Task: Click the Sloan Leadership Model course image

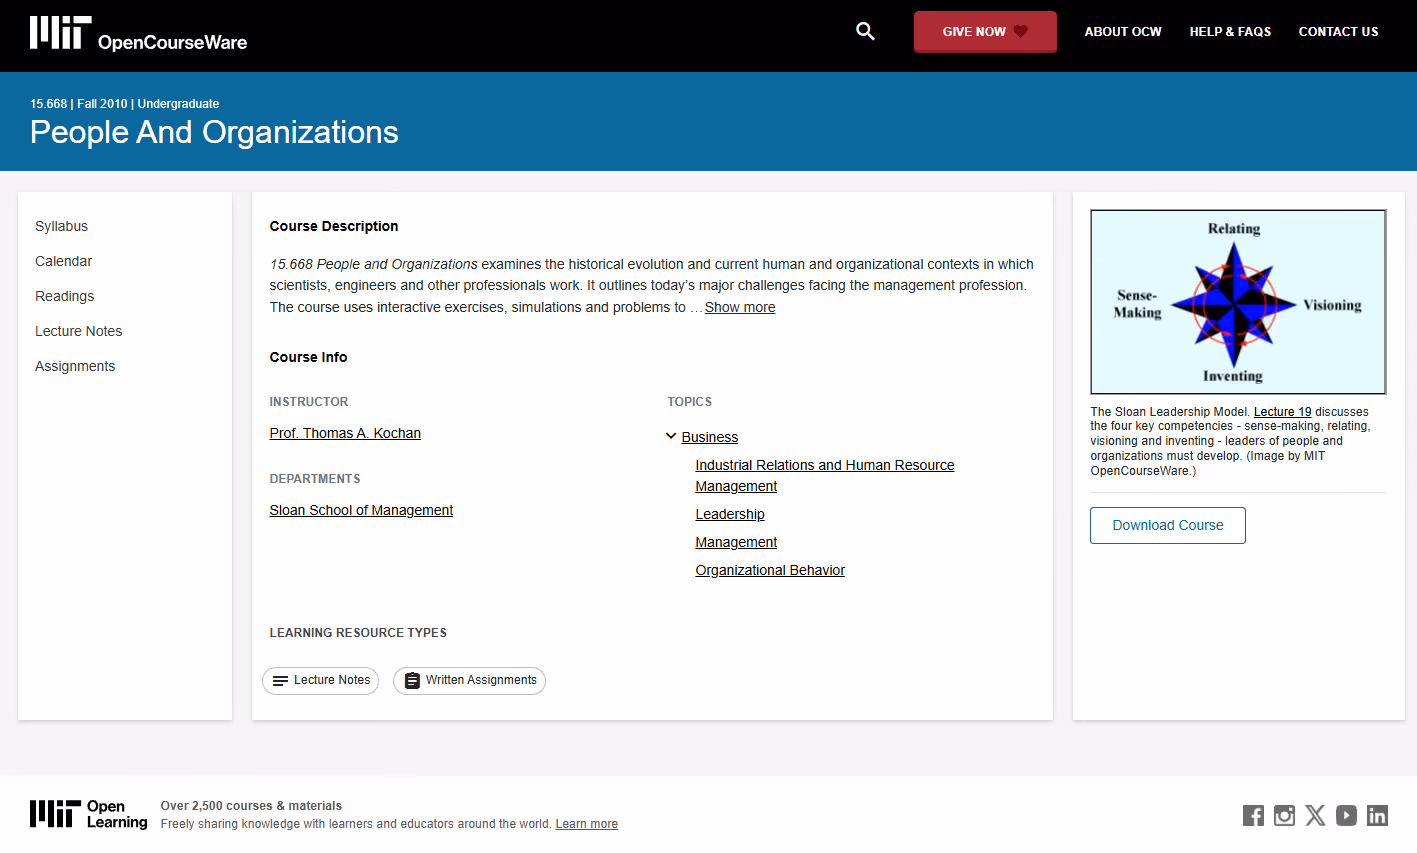Action: point(1238,302)
